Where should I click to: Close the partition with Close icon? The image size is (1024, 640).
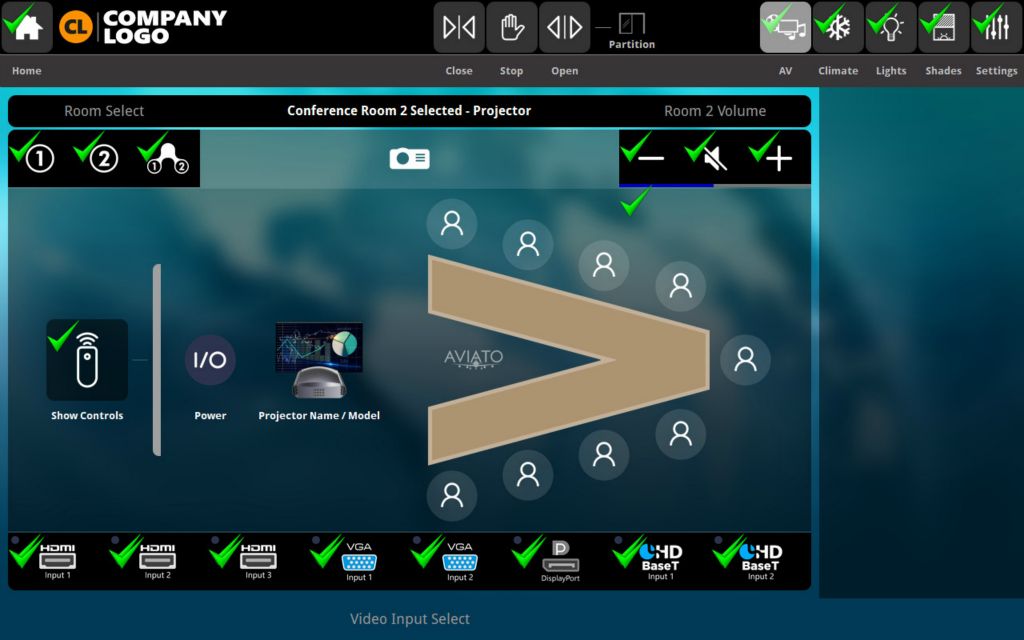tap(459, 27)
